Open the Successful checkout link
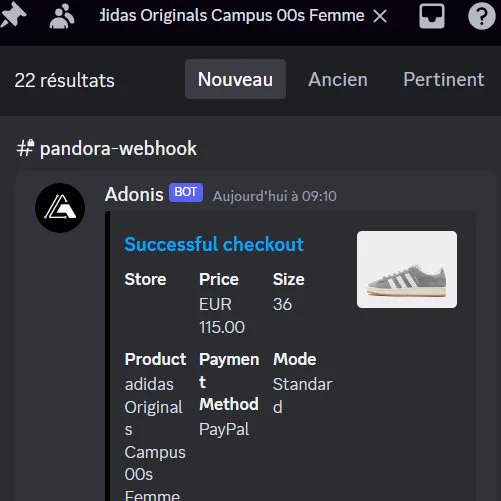Screen dimensions: 501x501 214,244
